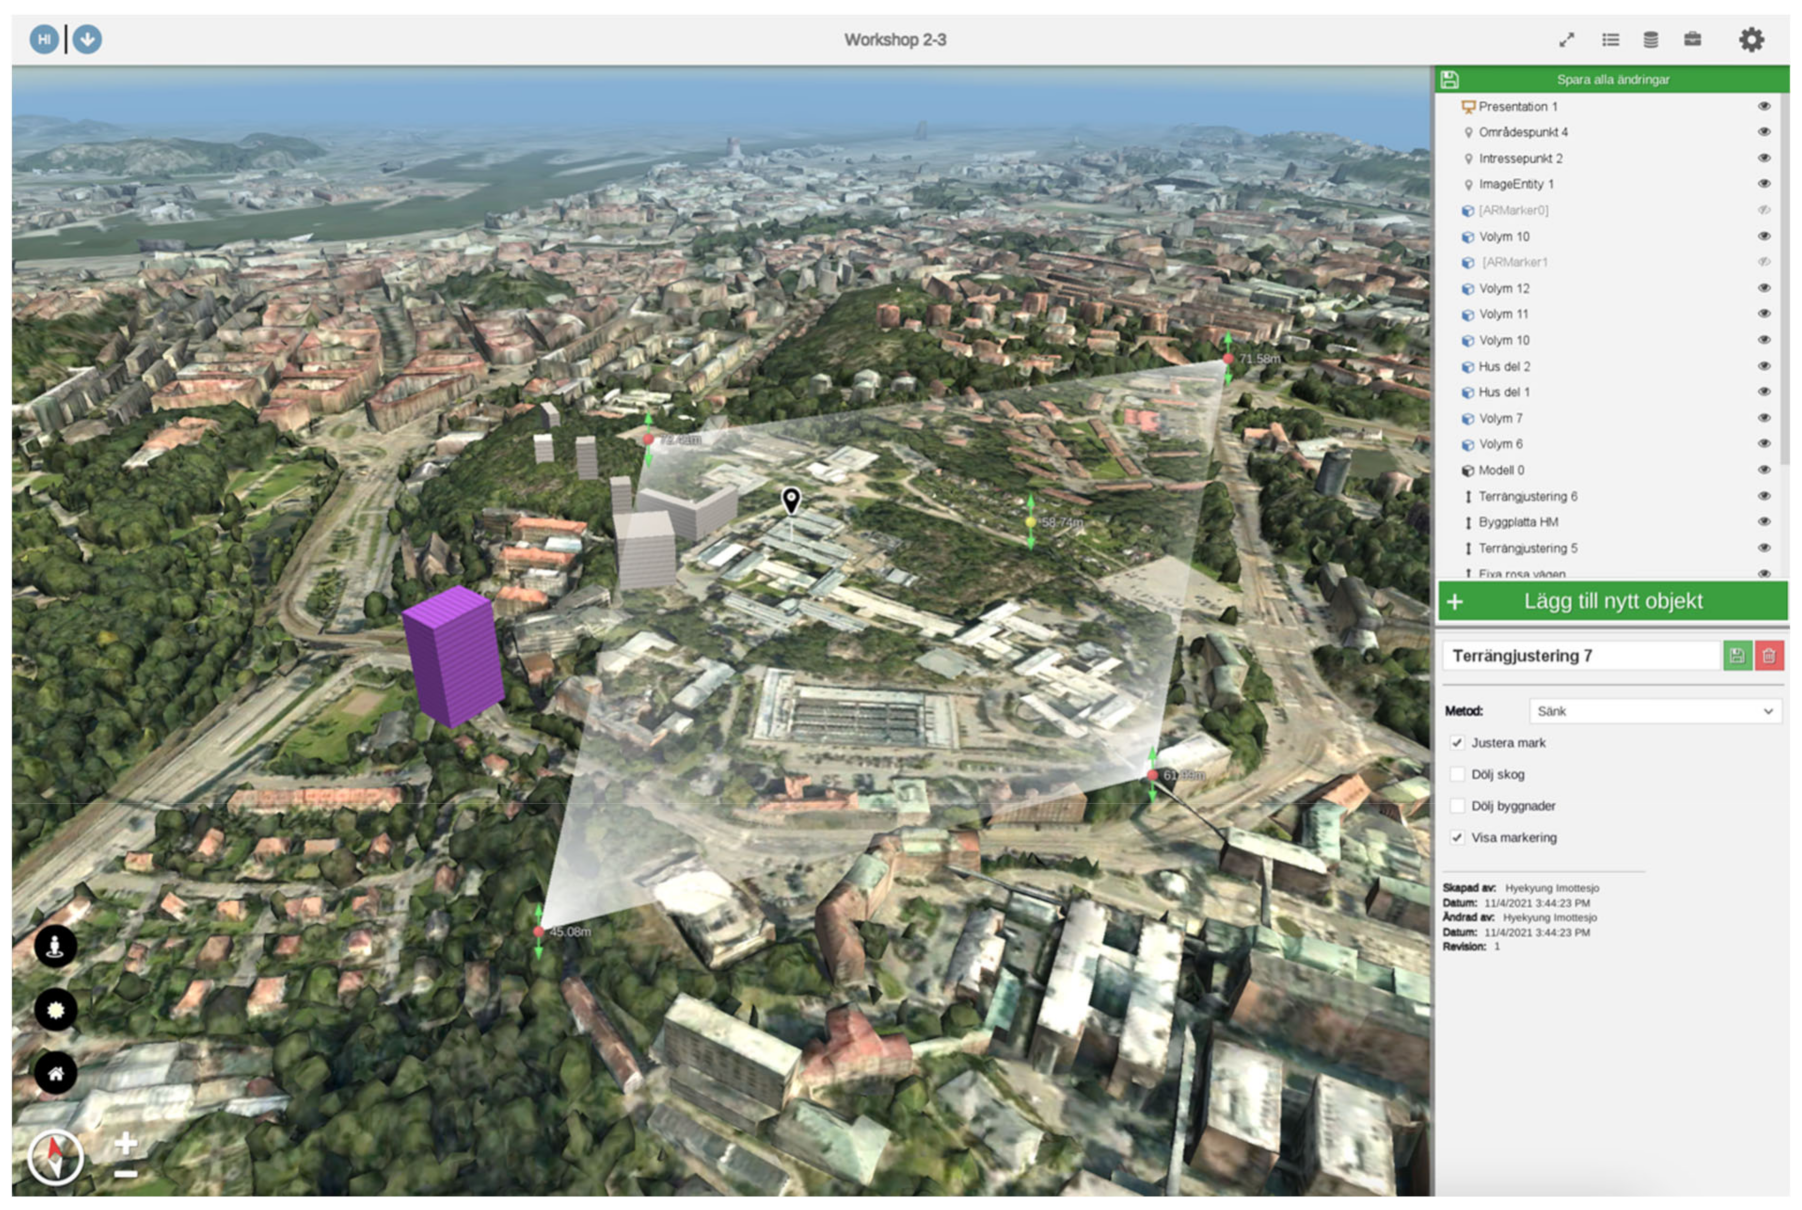Reset the map to home view

55,1073
